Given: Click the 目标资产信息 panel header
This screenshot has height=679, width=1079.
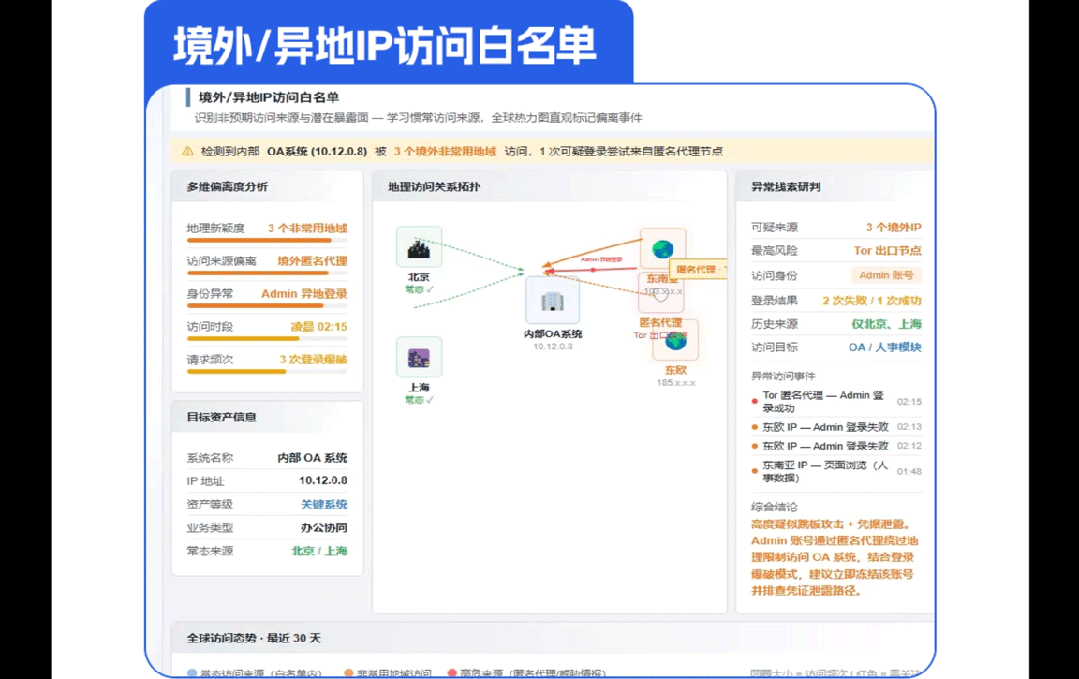Looking at the screenshot, I should 267,417.
